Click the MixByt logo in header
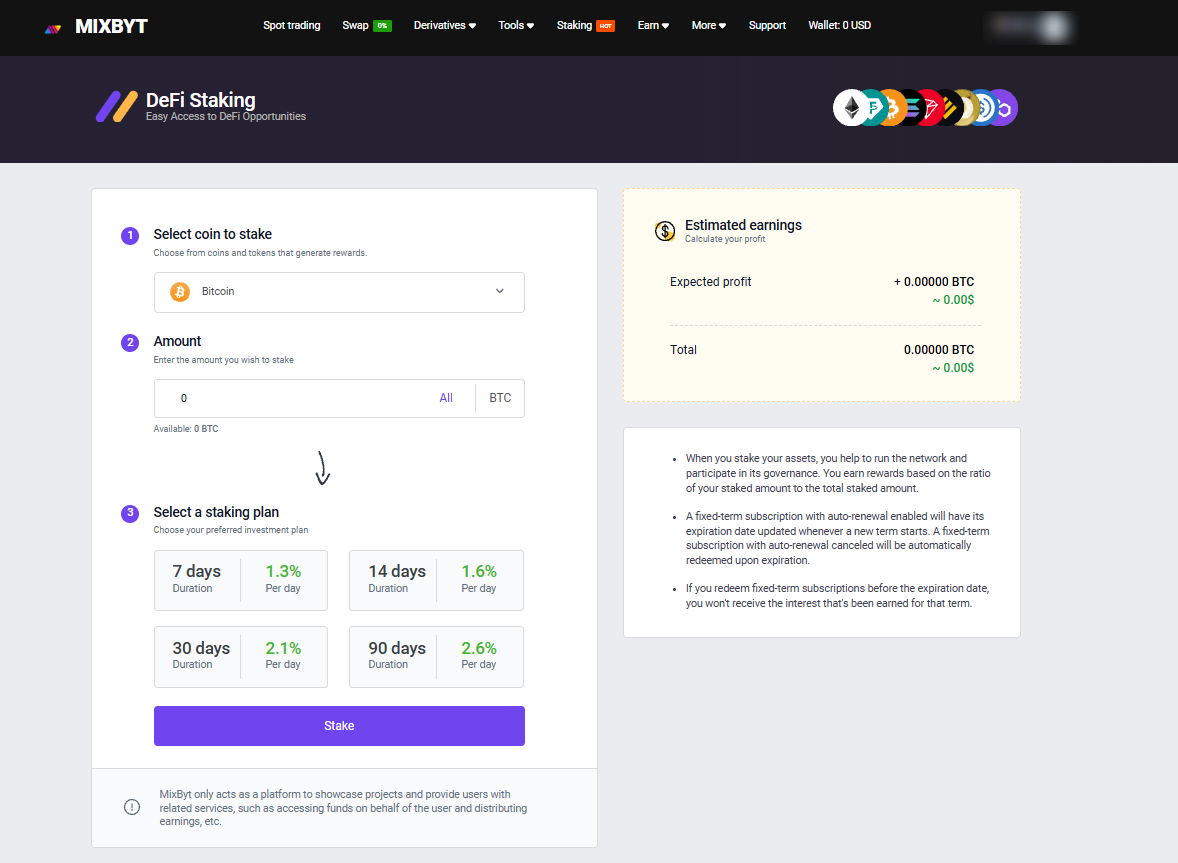 coord(96,26)
